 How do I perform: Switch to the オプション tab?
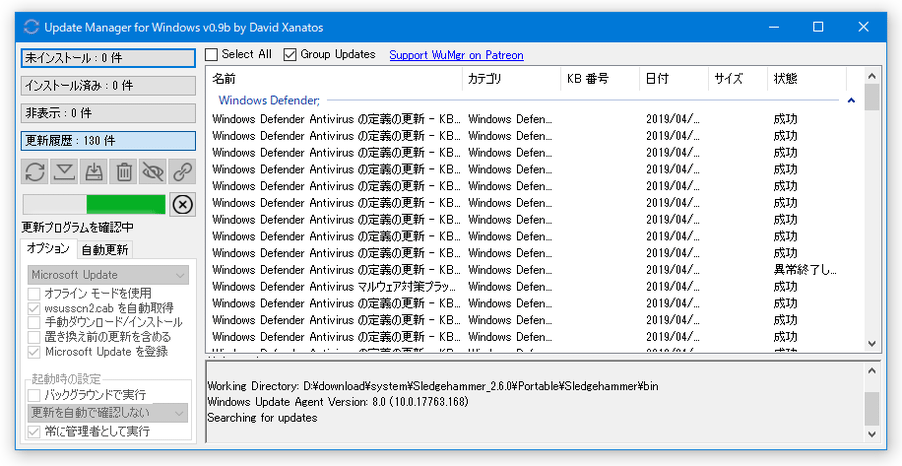pyautogui.click(x=48, y=249)
